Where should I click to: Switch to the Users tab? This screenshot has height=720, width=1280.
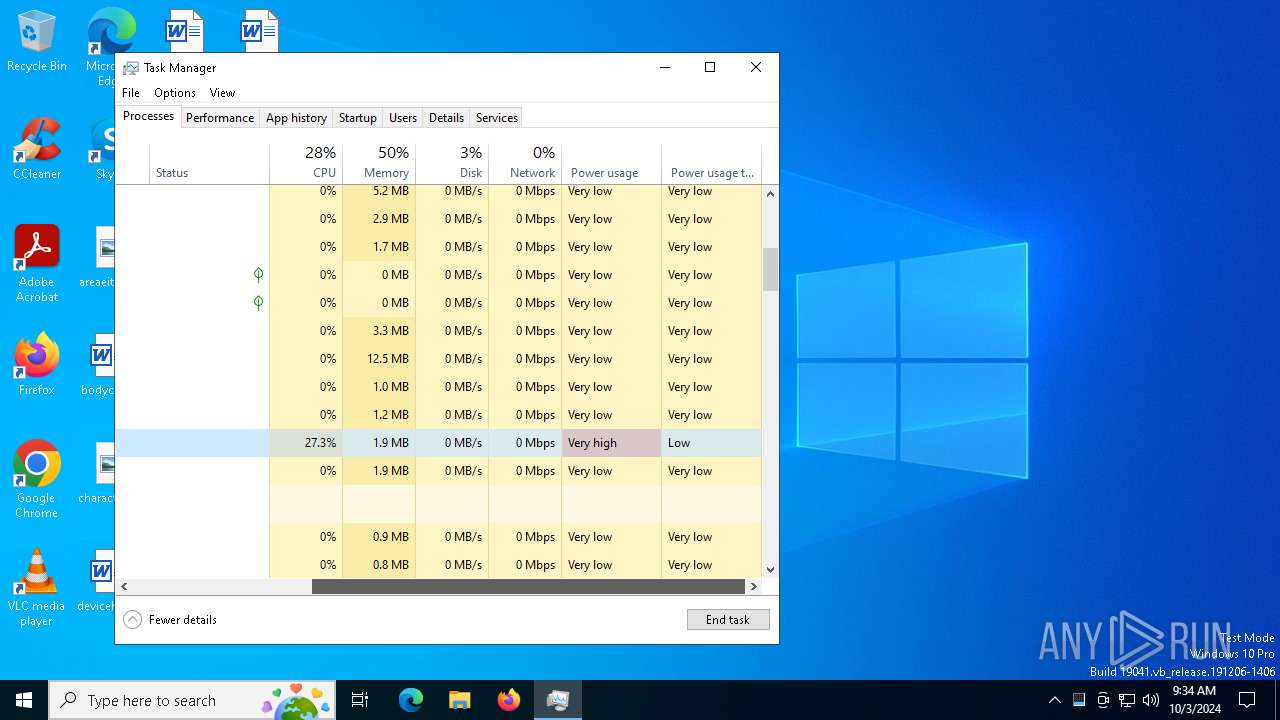(403, 117)
